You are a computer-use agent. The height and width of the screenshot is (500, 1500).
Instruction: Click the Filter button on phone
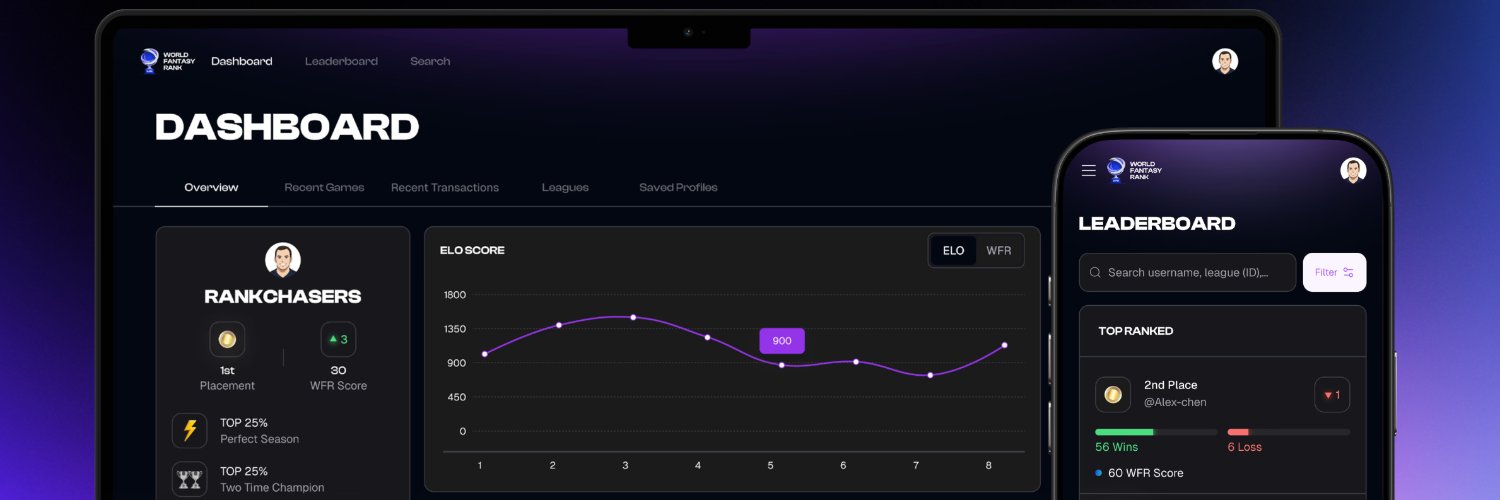coord(1334,272)
